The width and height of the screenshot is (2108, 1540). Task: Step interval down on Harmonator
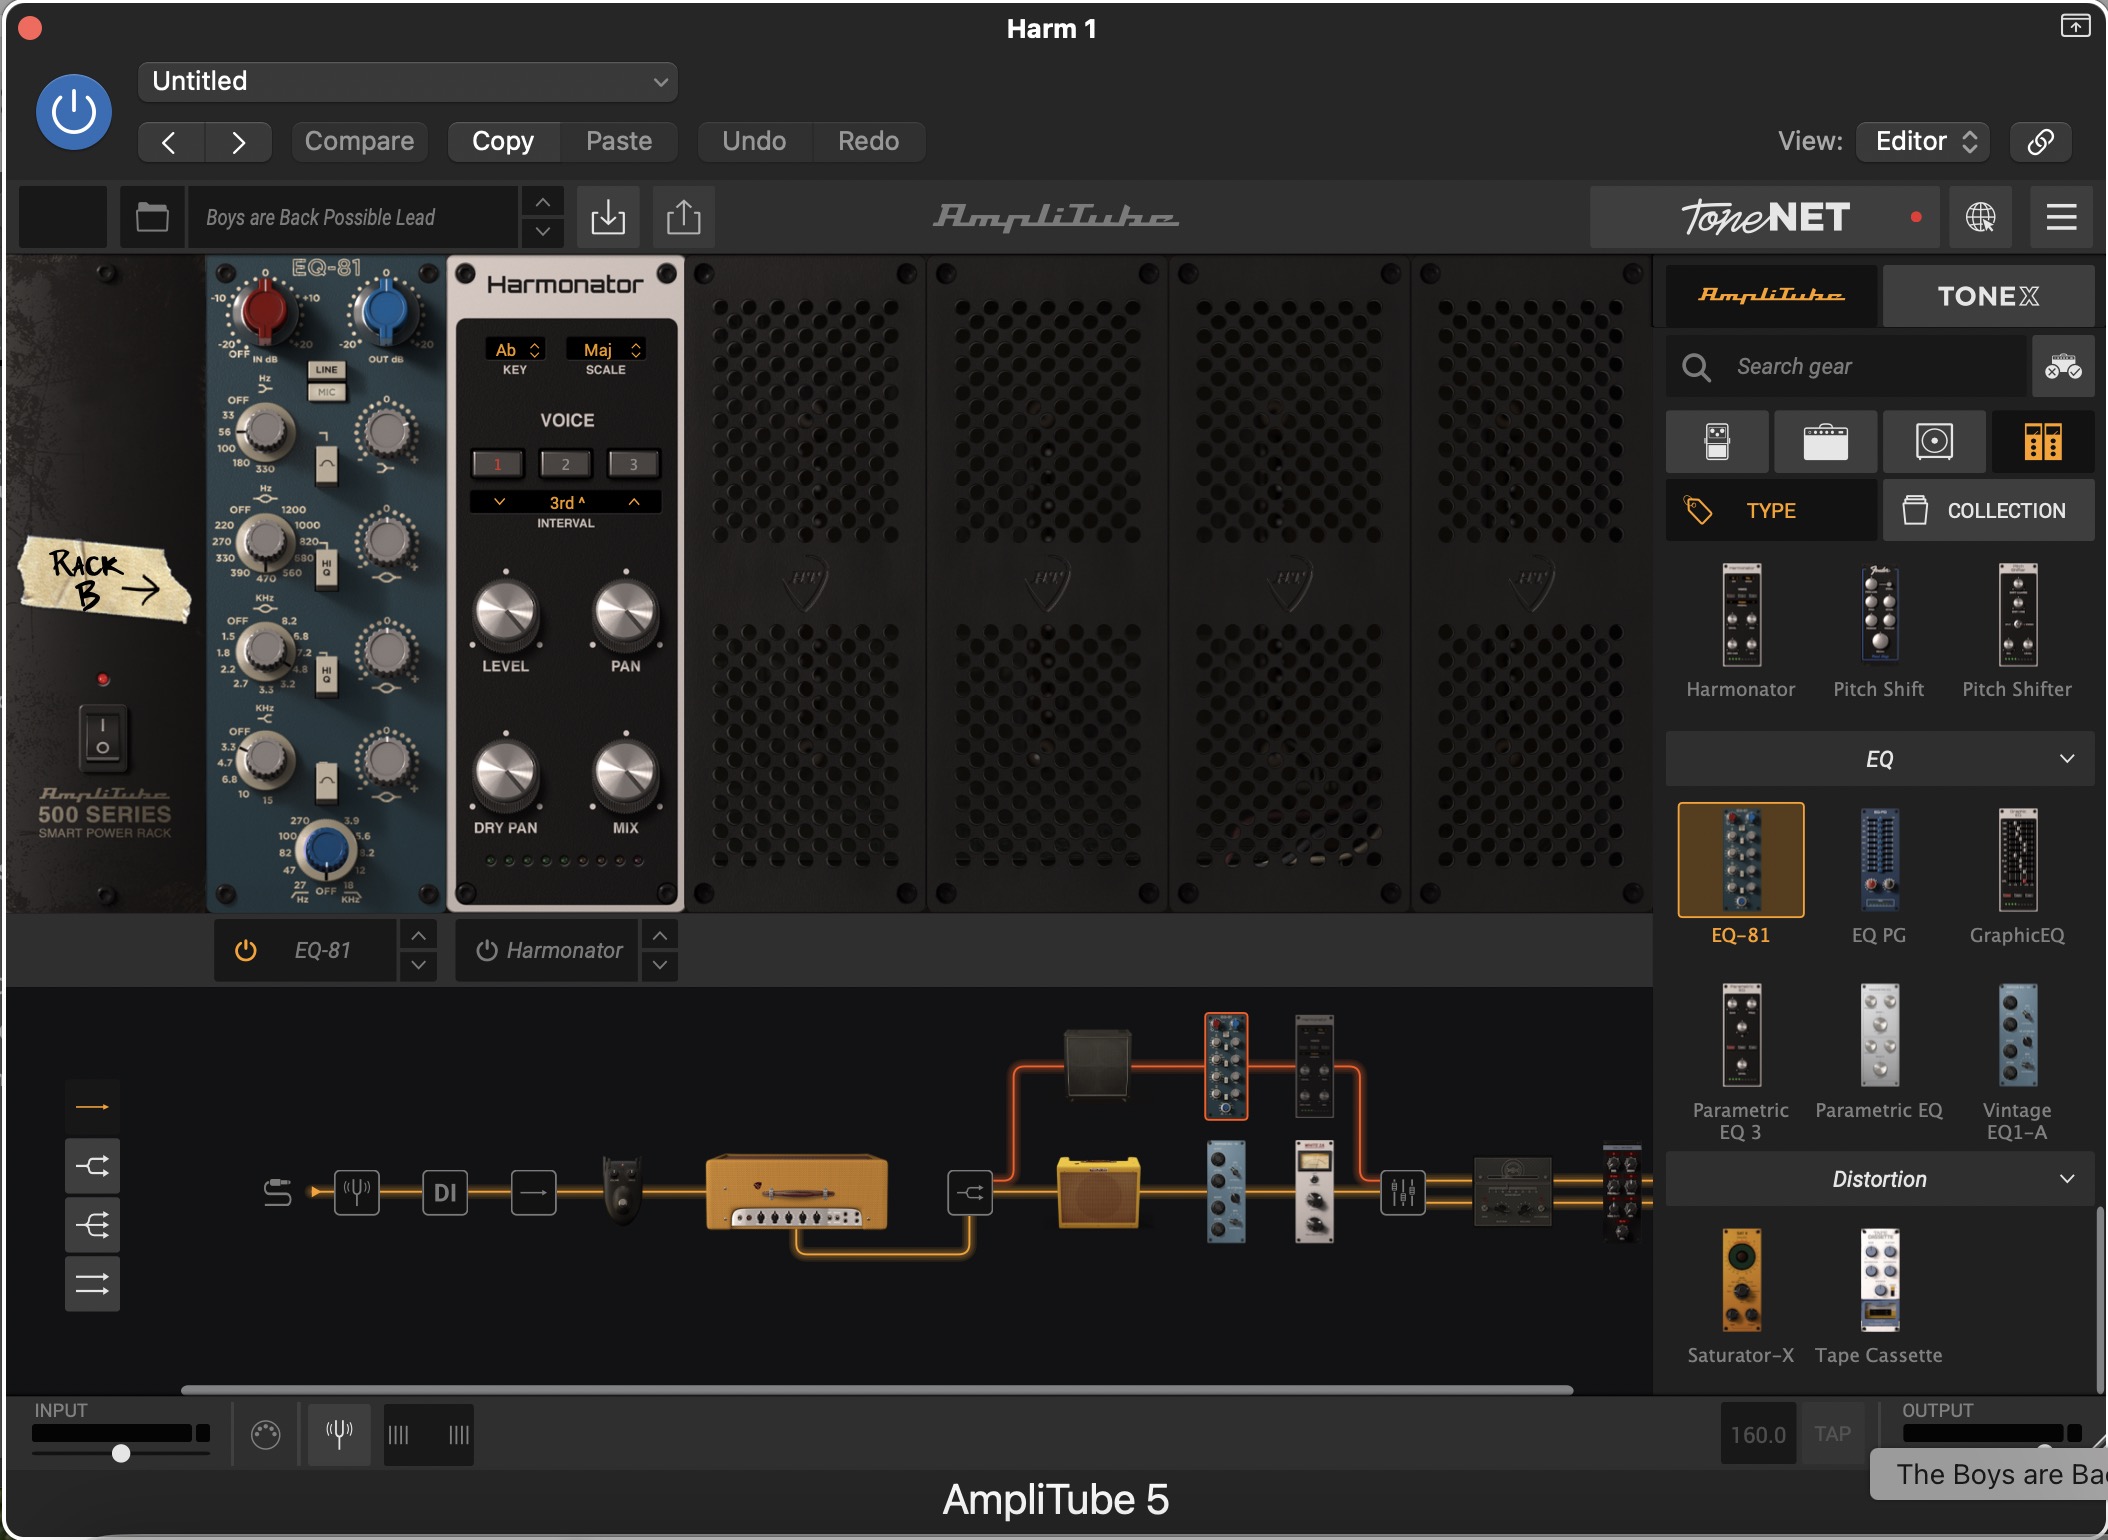coord(499,502)
